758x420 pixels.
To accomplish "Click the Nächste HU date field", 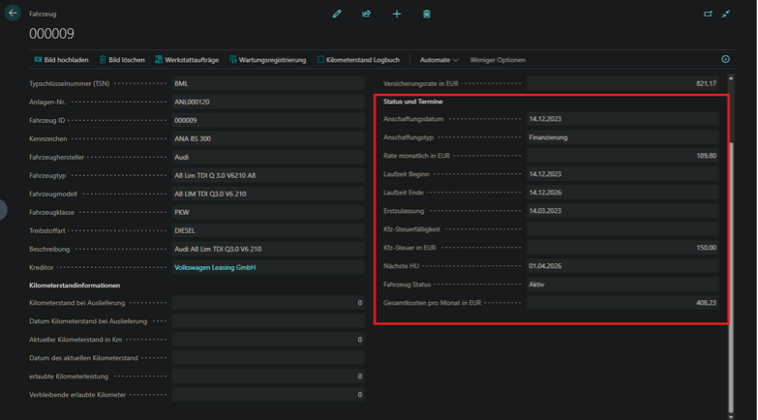I will pos(621,266).
